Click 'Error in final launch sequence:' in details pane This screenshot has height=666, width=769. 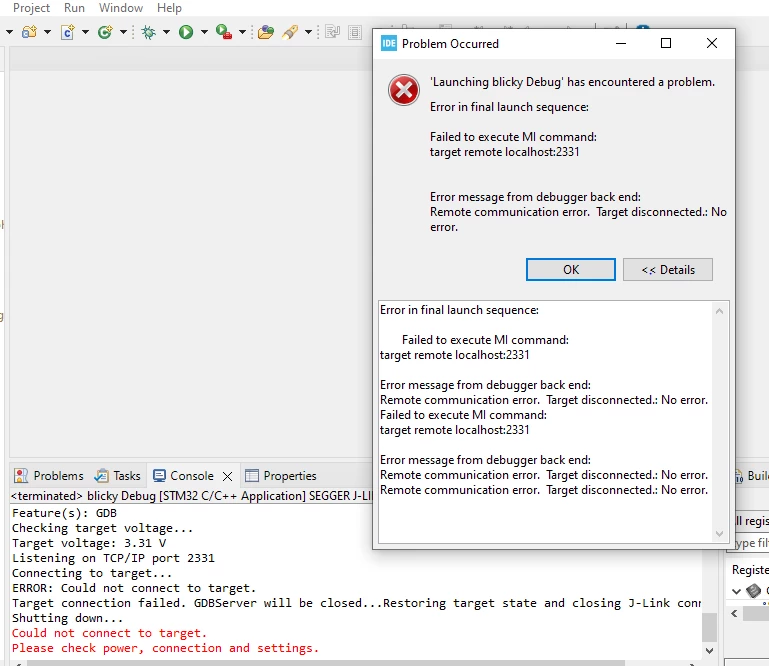[x=459, y=310]
